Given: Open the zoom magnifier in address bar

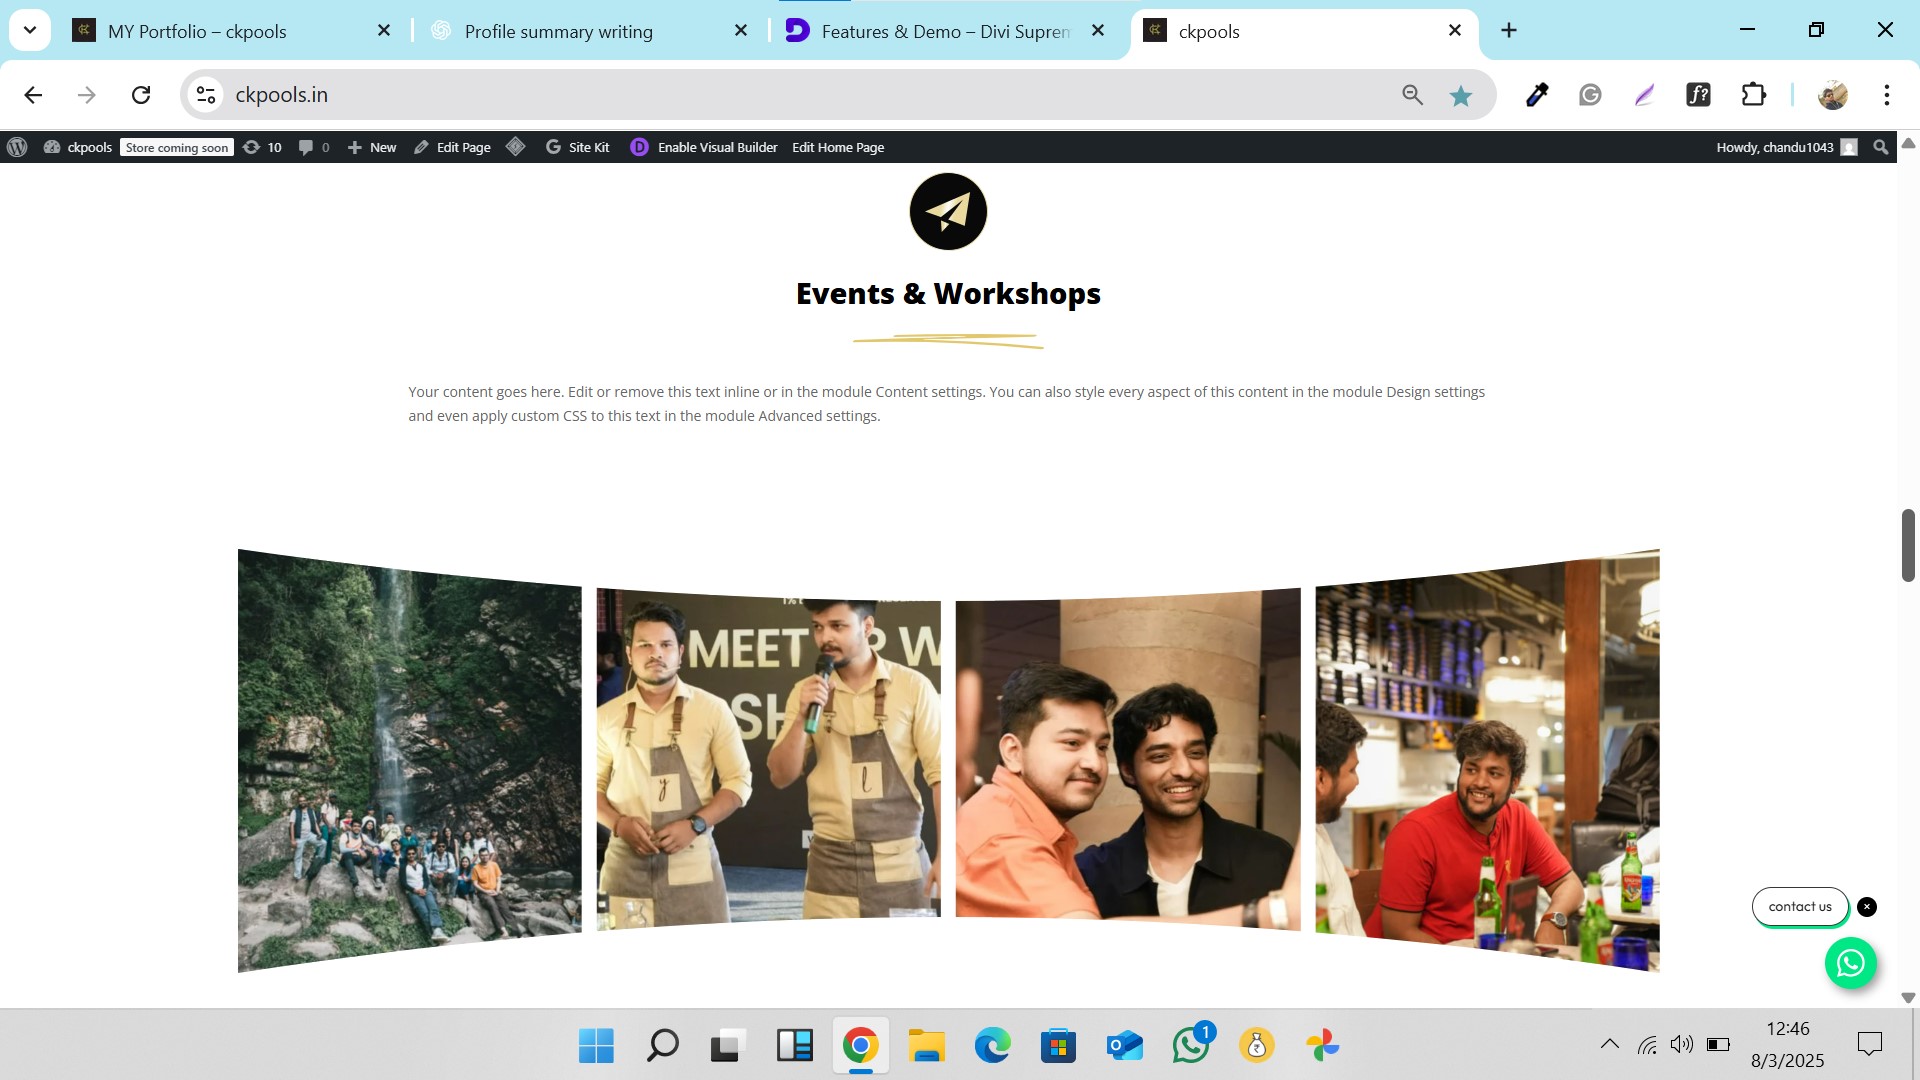Looking at the screenshot, I should (1412, 95).
